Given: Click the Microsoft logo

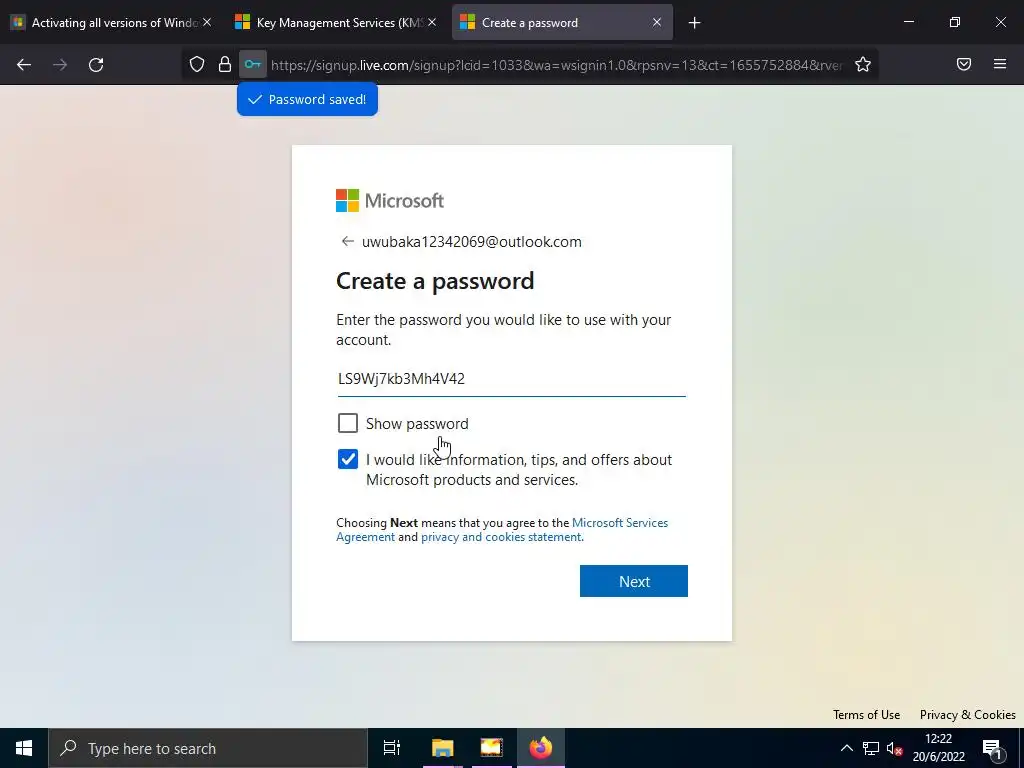Looking at the screenshot, I should click(390, 200).
